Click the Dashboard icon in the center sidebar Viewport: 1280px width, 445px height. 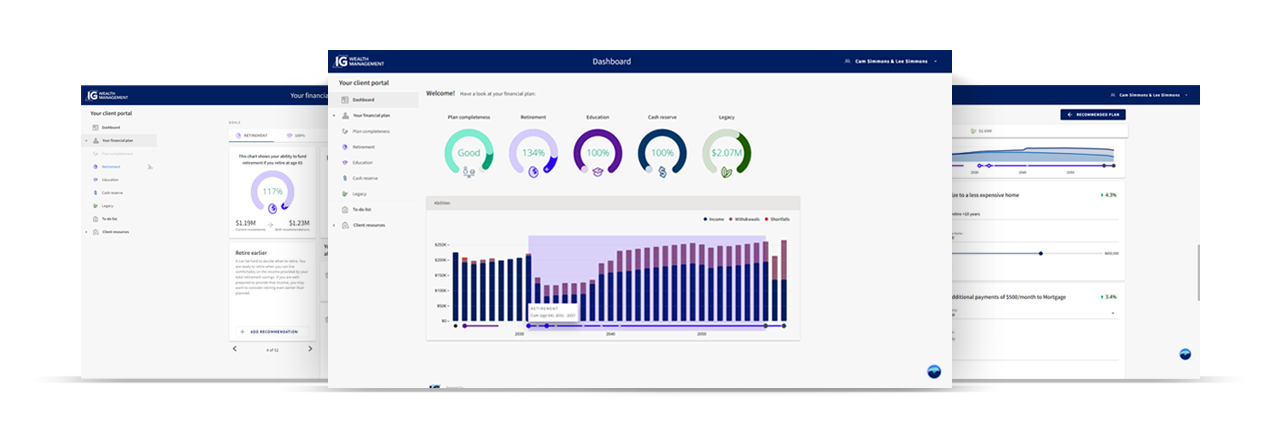click(x=345, y=100)
